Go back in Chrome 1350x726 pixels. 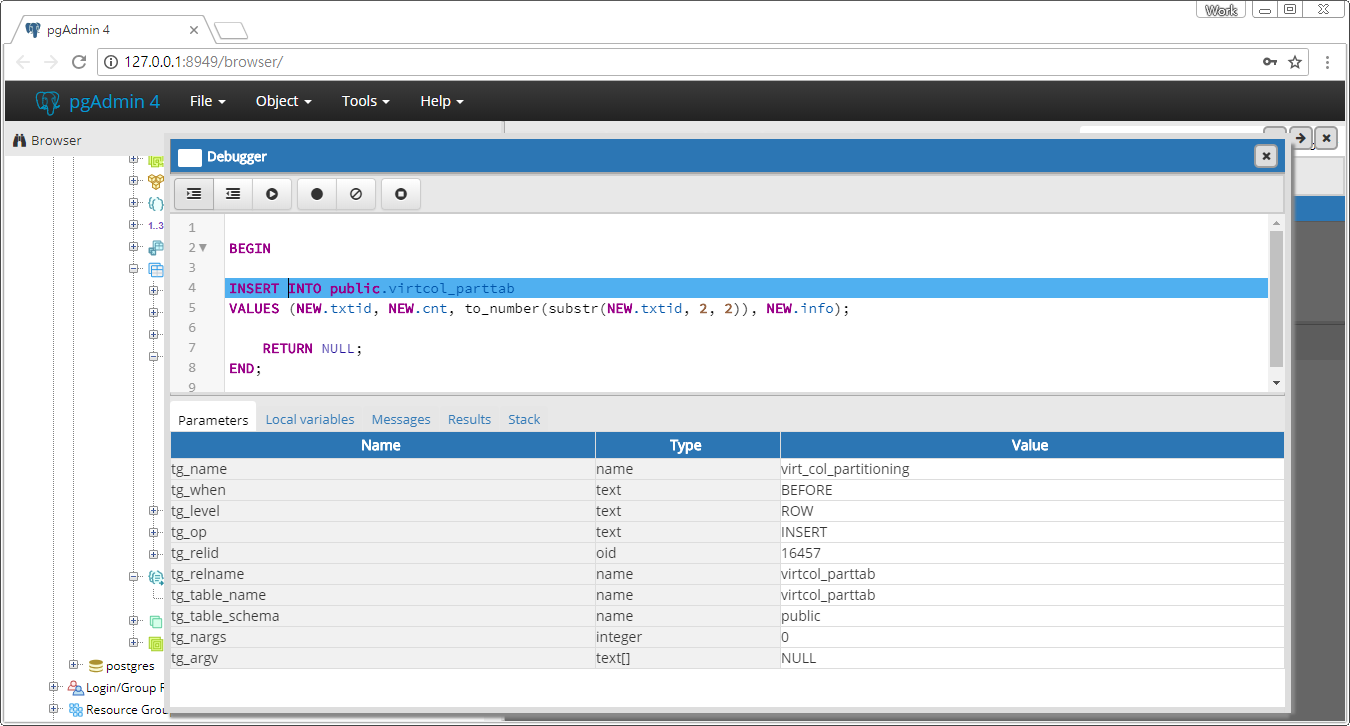[x=23, y=62]
